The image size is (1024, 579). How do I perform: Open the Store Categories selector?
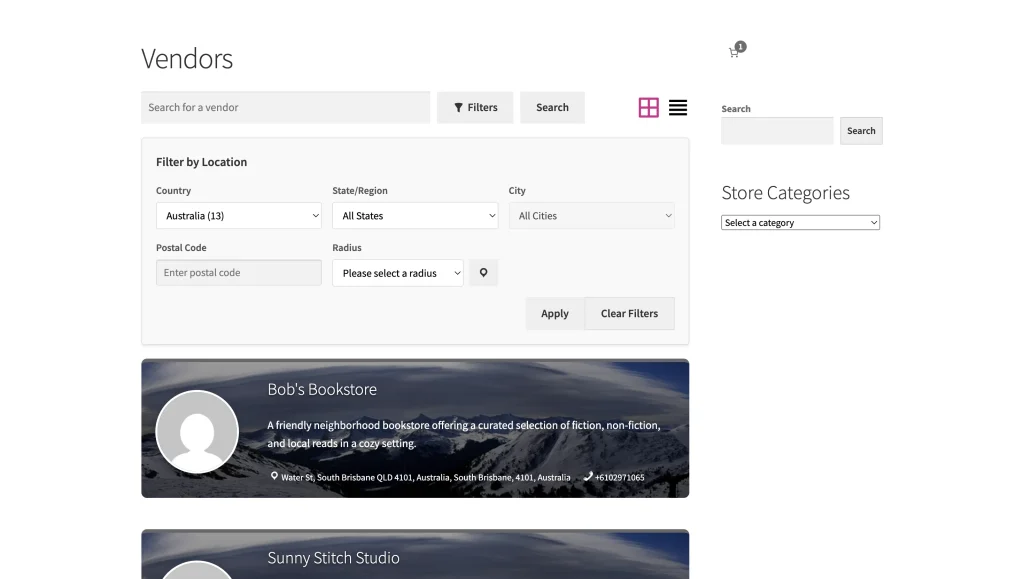800,222
